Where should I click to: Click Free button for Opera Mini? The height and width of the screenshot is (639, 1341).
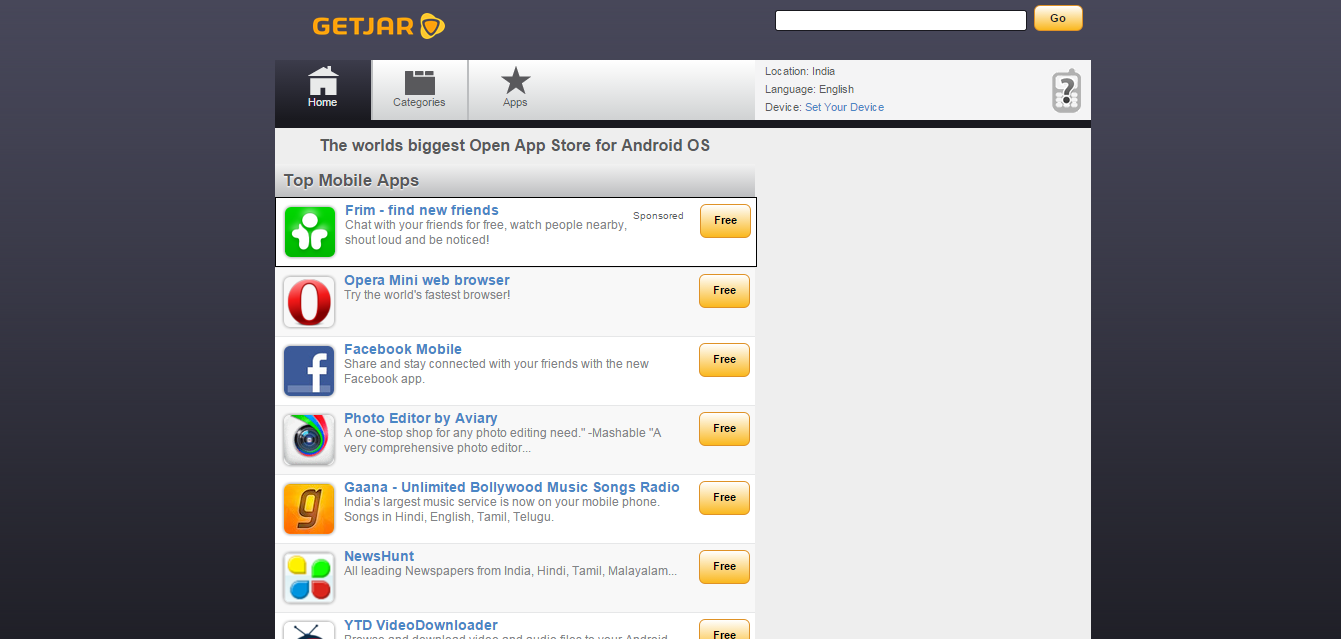point(724,291)
